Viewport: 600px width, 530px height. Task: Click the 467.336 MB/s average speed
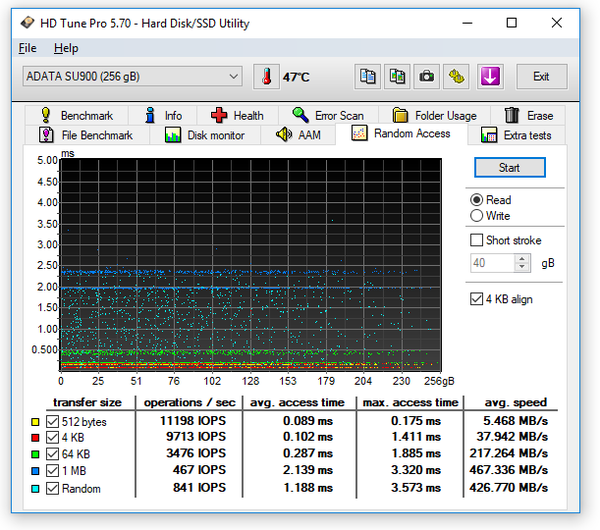click(x=509, y=470)
